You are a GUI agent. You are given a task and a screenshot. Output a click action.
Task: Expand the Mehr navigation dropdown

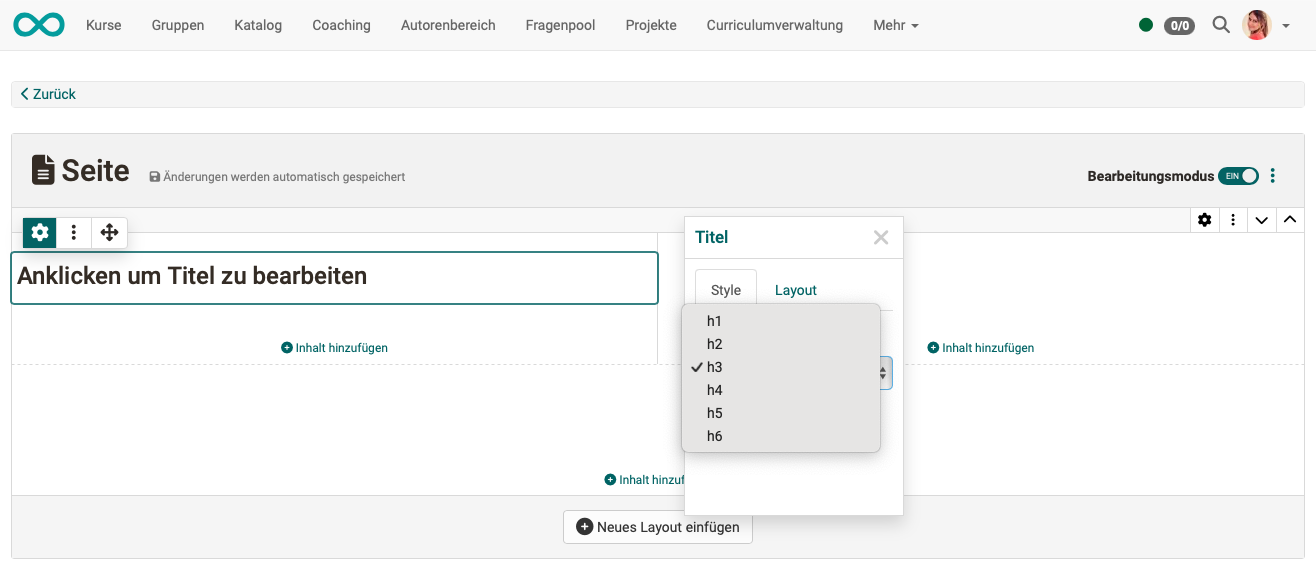(x=895, y=25)
